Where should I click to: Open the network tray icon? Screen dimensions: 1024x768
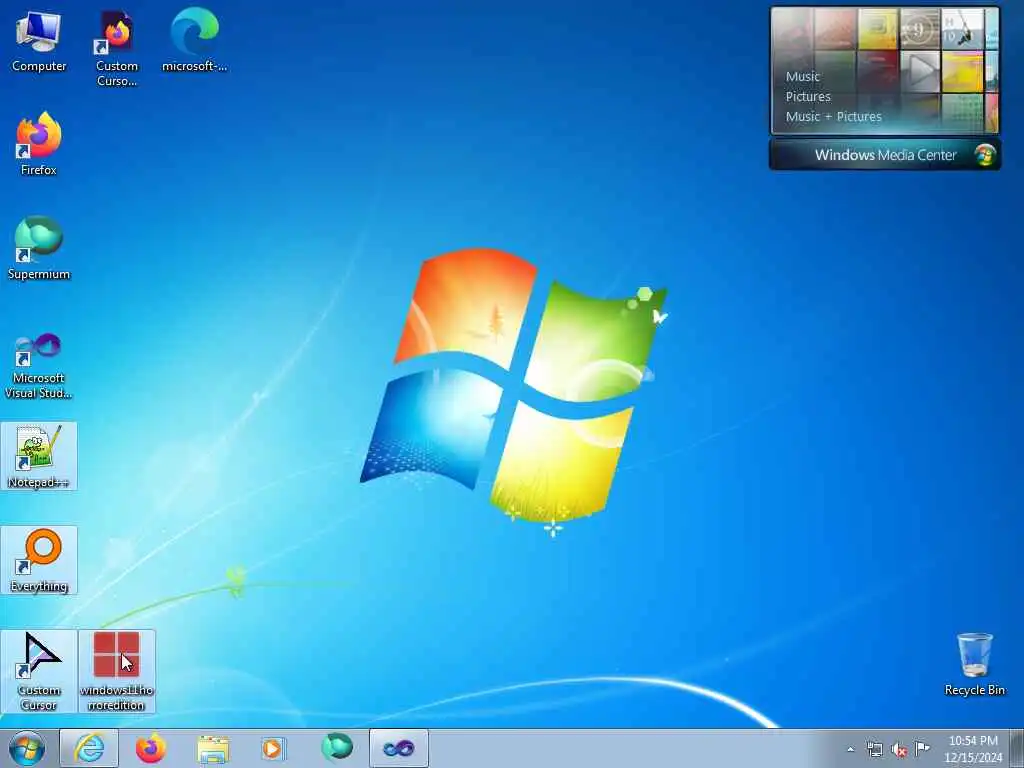[874, 749]
